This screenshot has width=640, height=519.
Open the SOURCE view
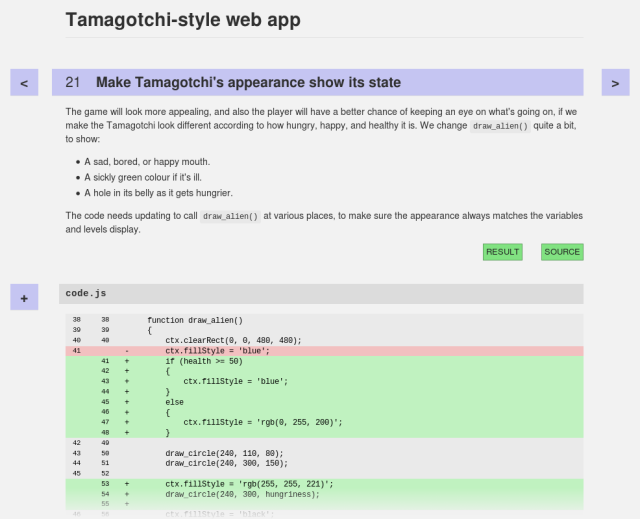(x=562, y=252)
